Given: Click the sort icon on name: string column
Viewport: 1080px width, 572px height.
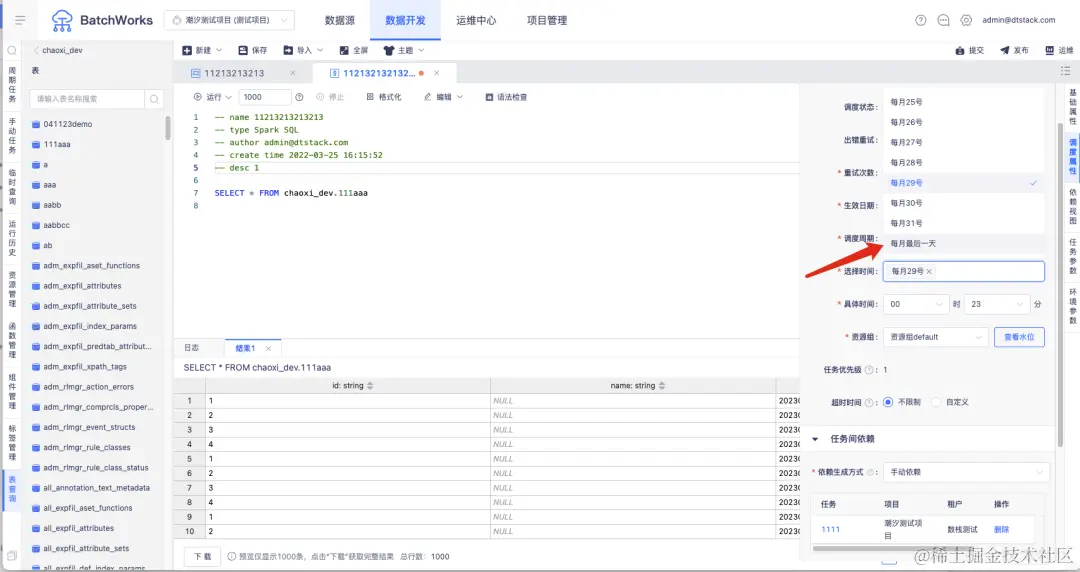Looking at the screenshot, I should [662, 386].
